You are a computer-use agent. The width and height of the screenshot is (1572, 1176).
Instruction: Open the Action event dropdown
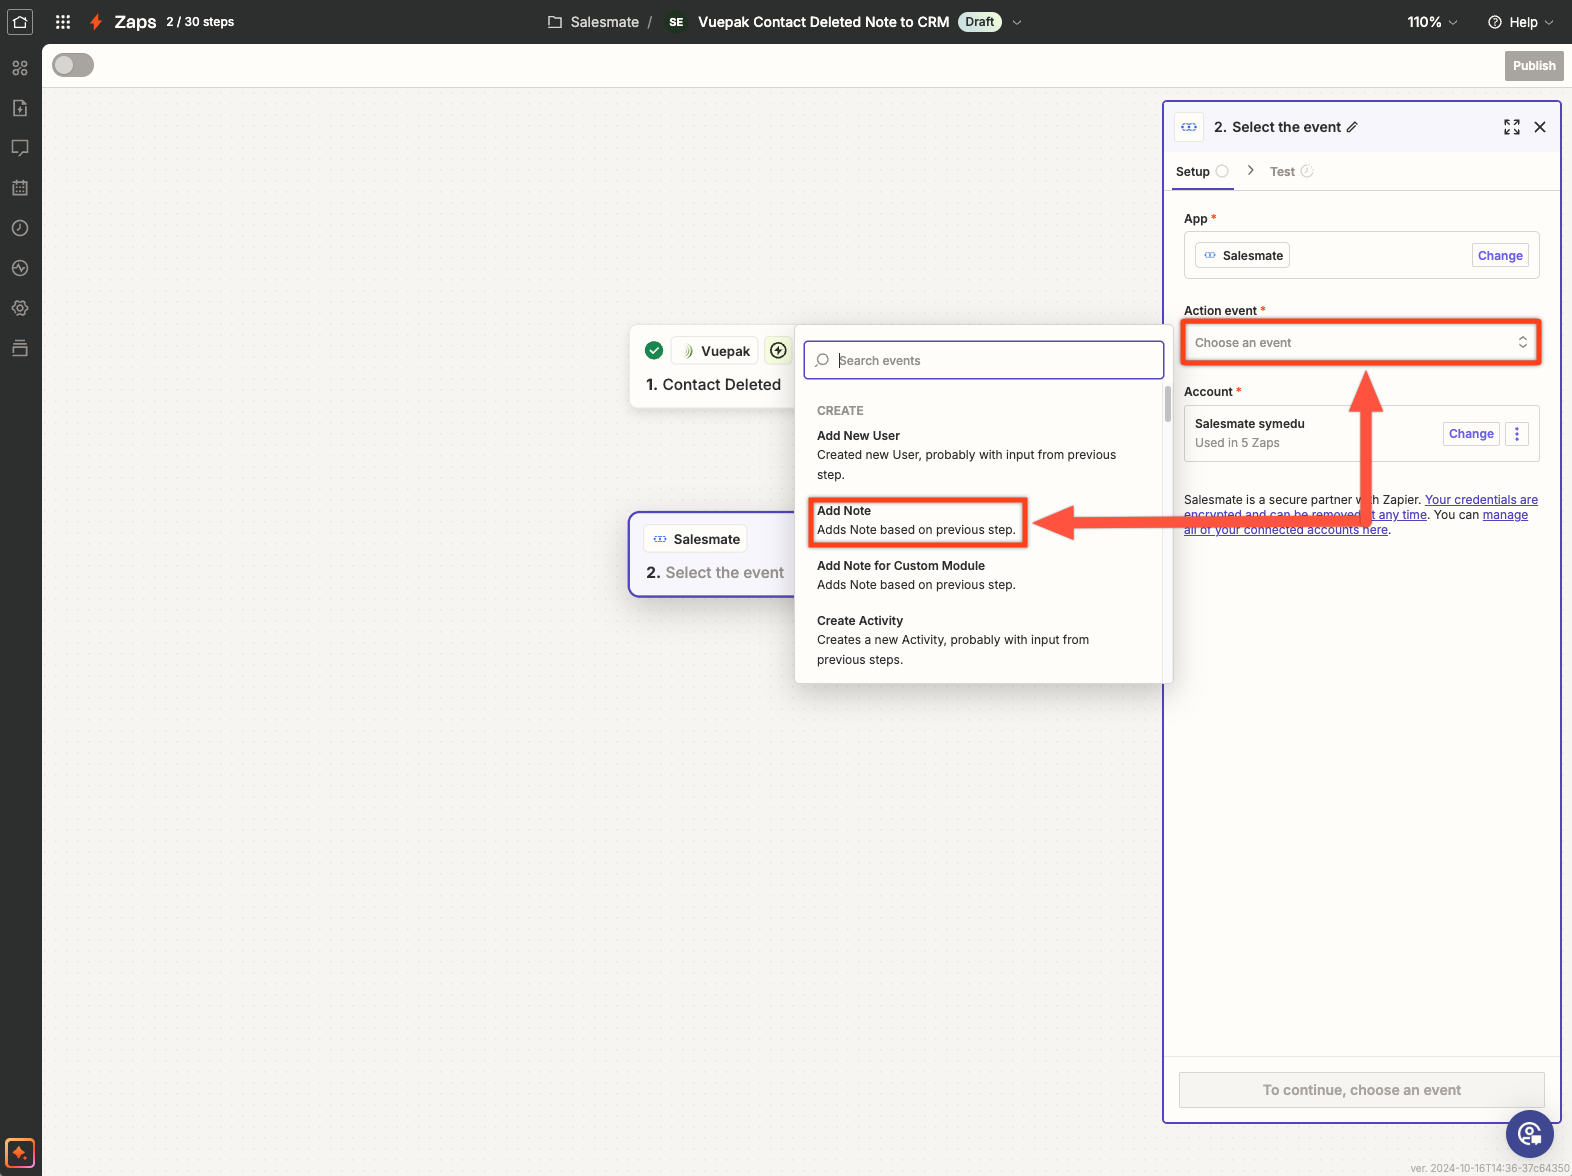coord(1360,343)
